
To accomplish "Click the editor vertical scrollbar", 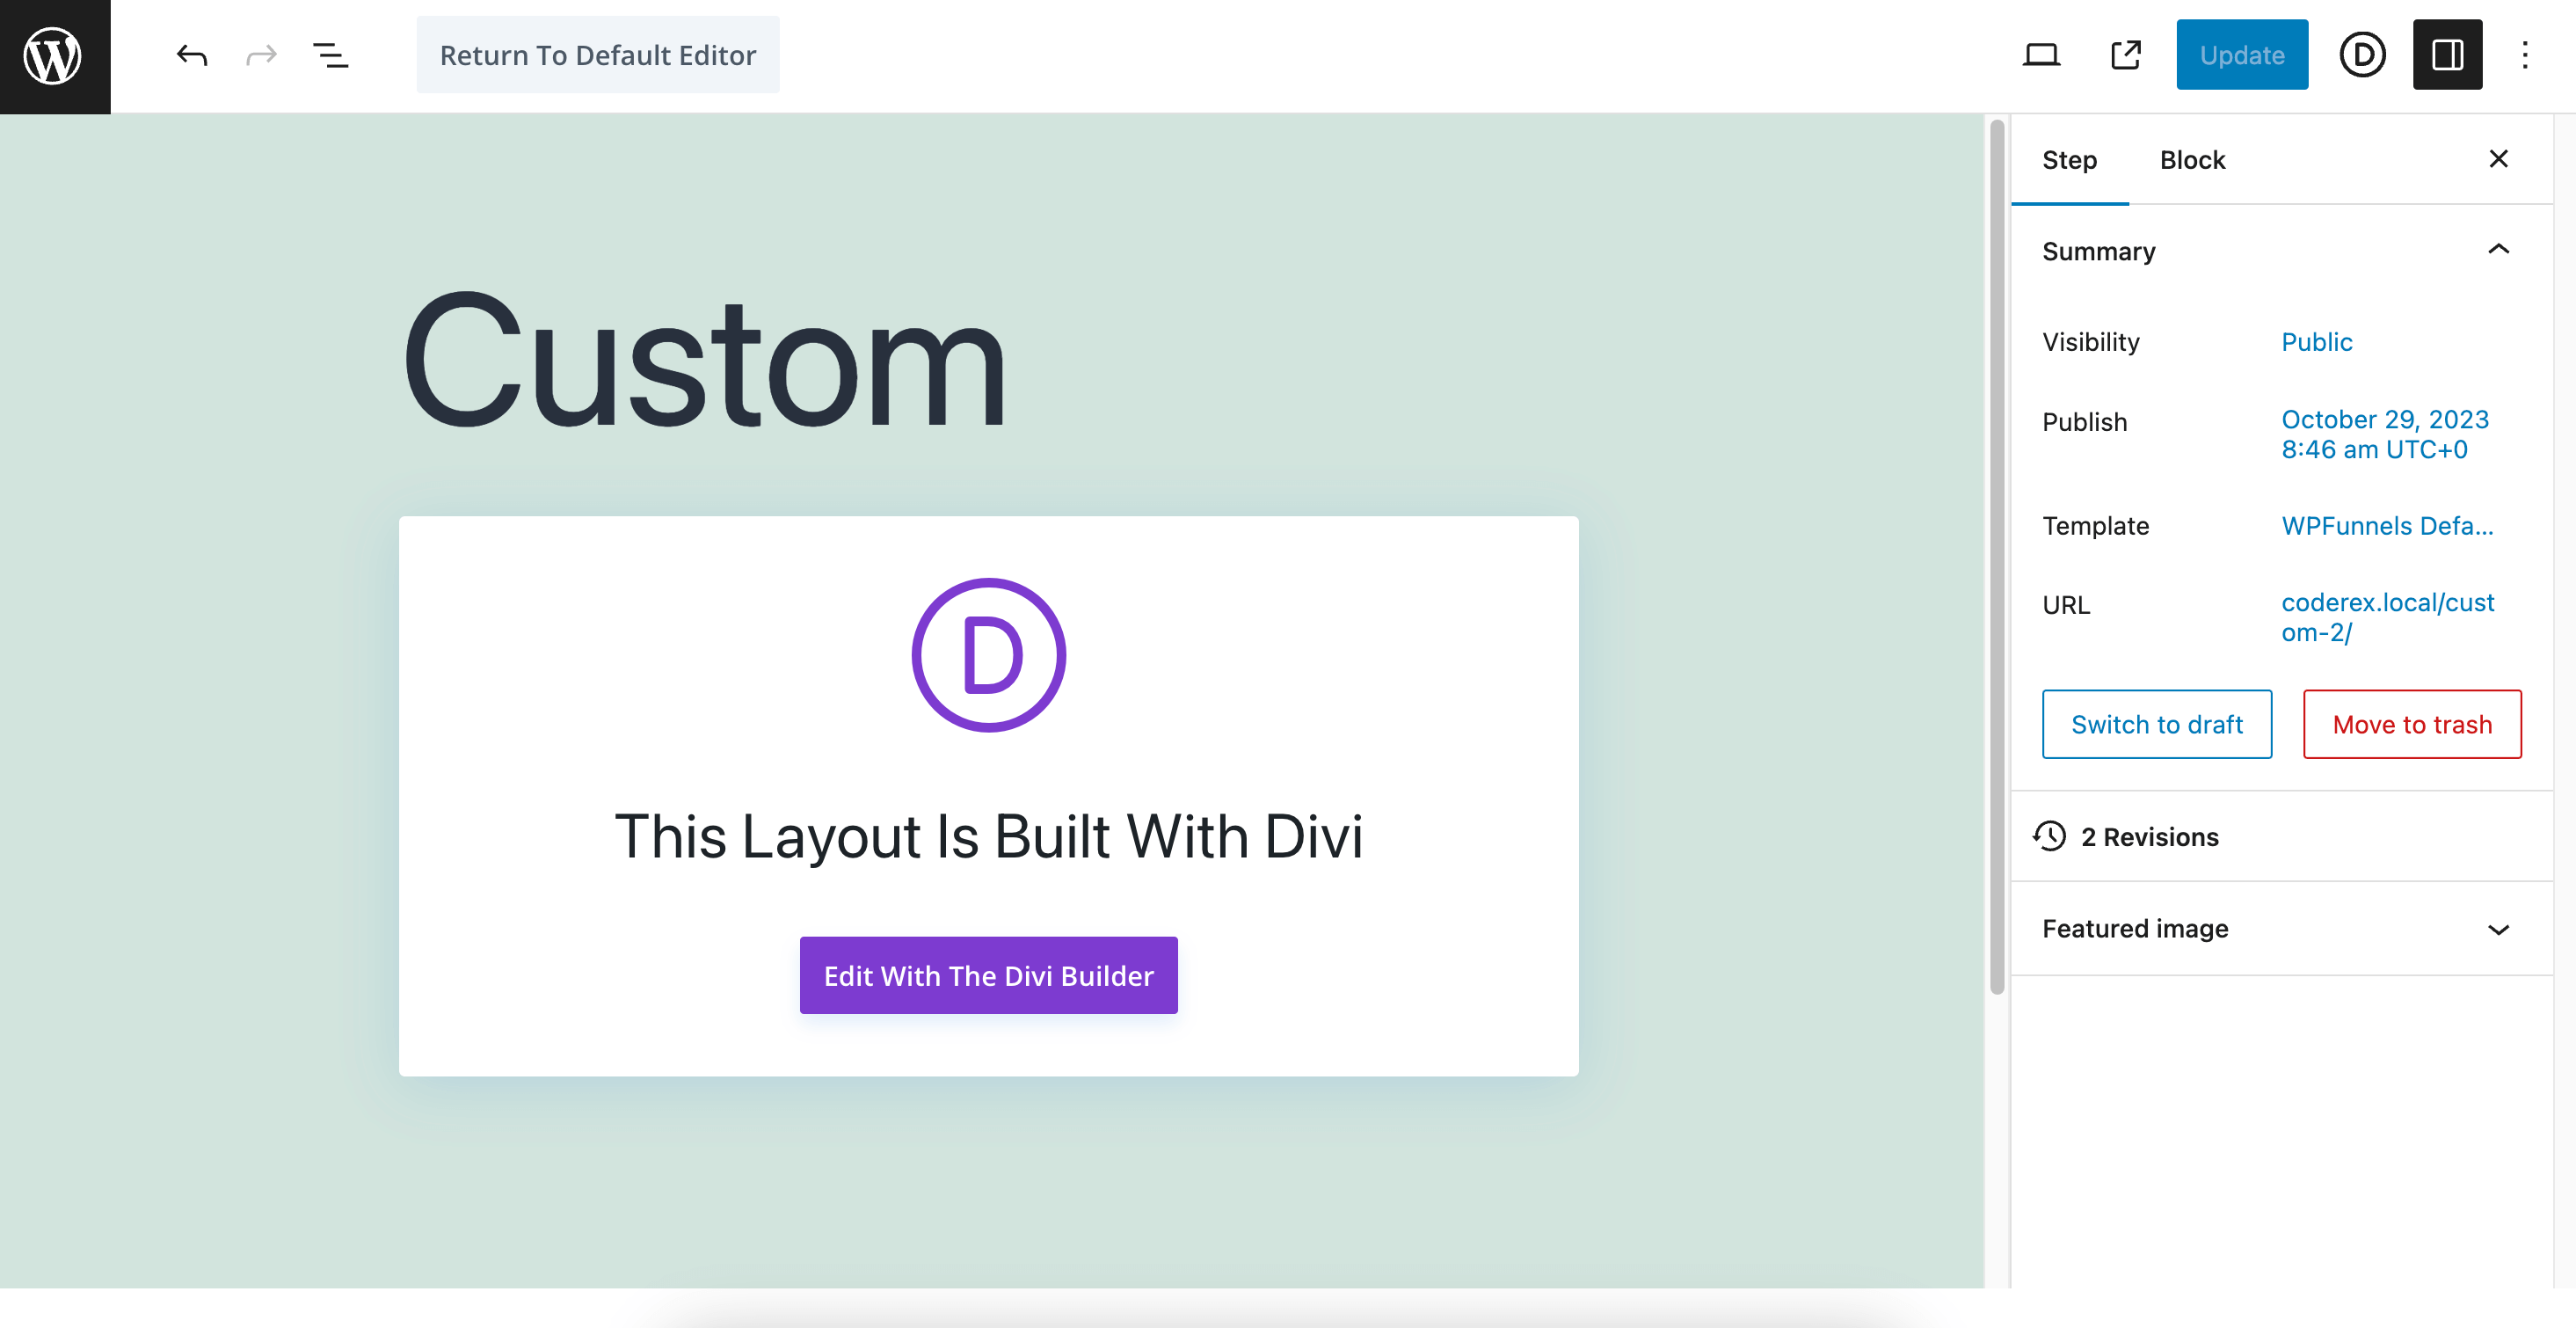I will (1997, 558).
